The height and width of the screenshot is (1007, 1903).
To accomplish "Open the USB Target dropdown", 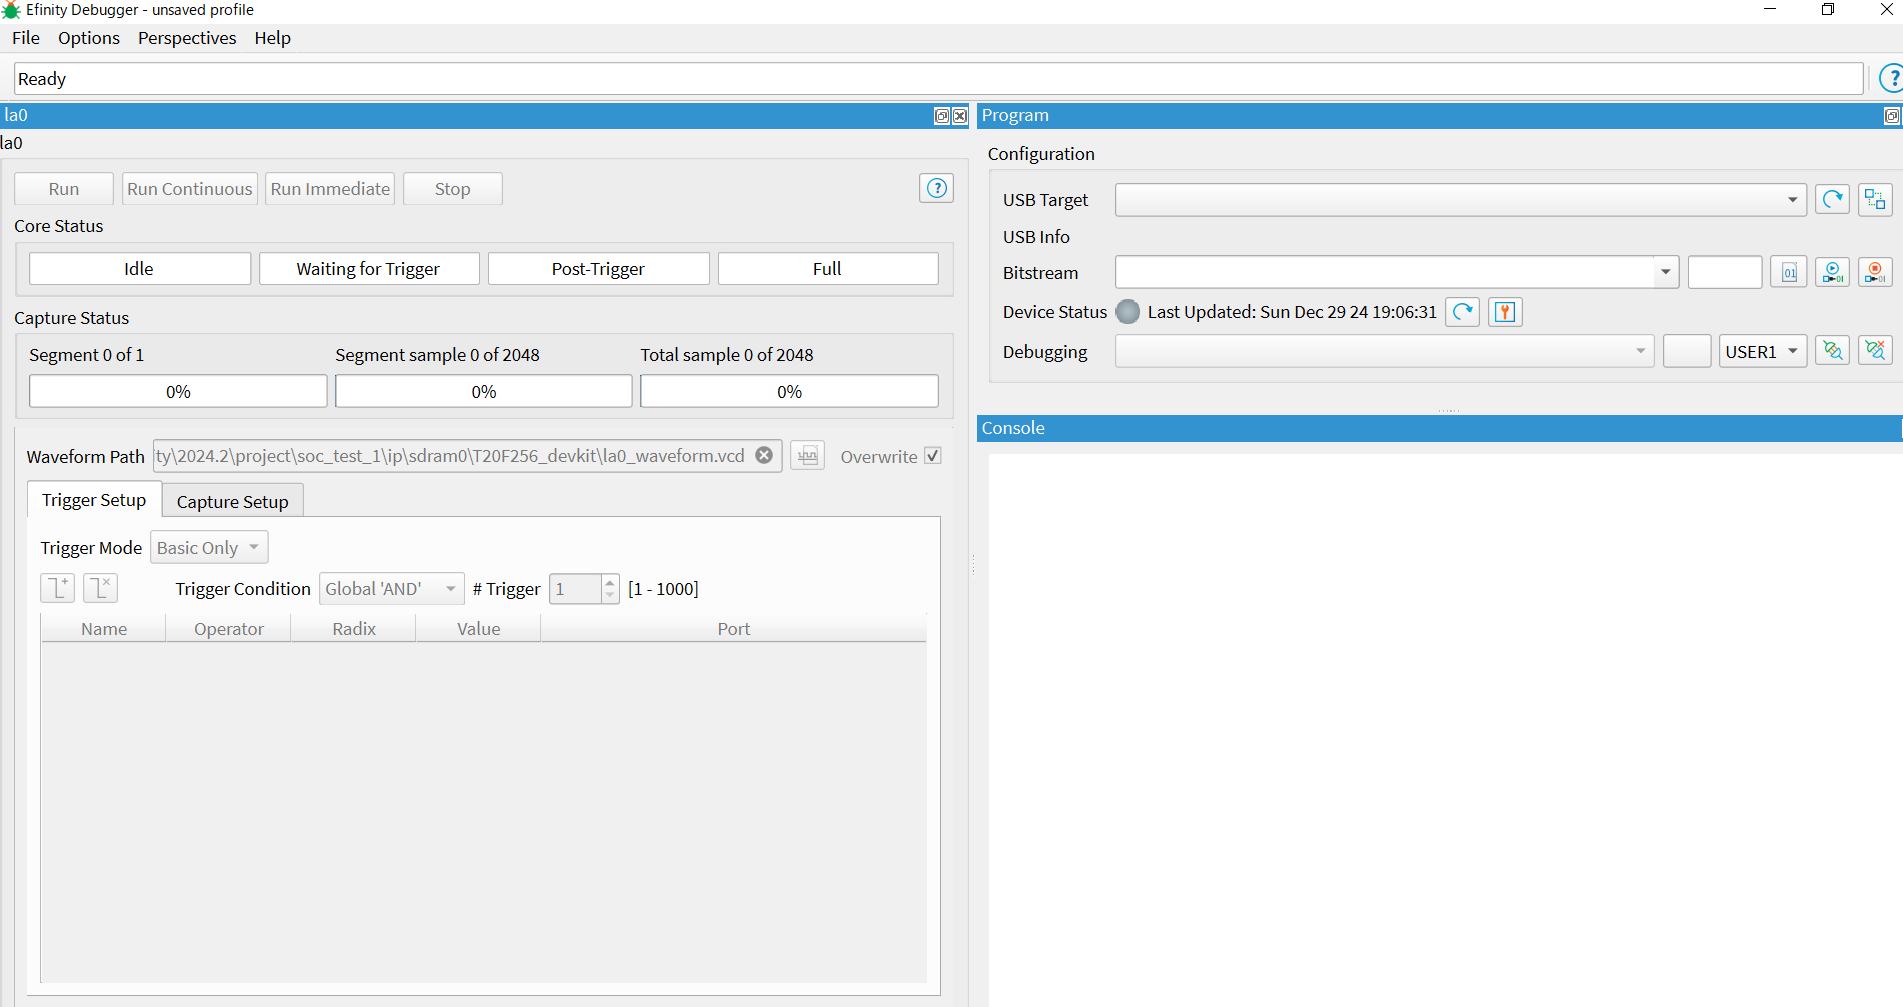I will [x=1461, y=200].
